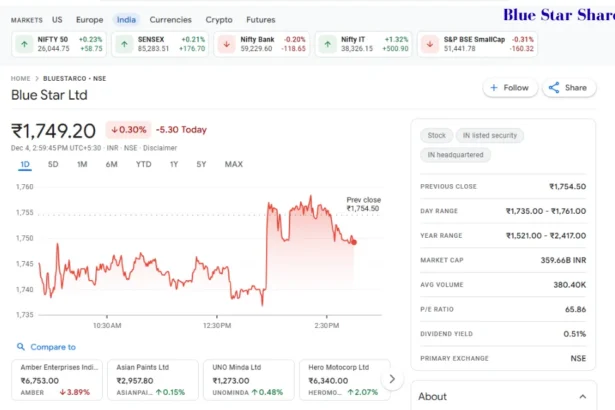
Task: Open the SENSEX index card
Action: pyautogui.click(x=160, y=44)
